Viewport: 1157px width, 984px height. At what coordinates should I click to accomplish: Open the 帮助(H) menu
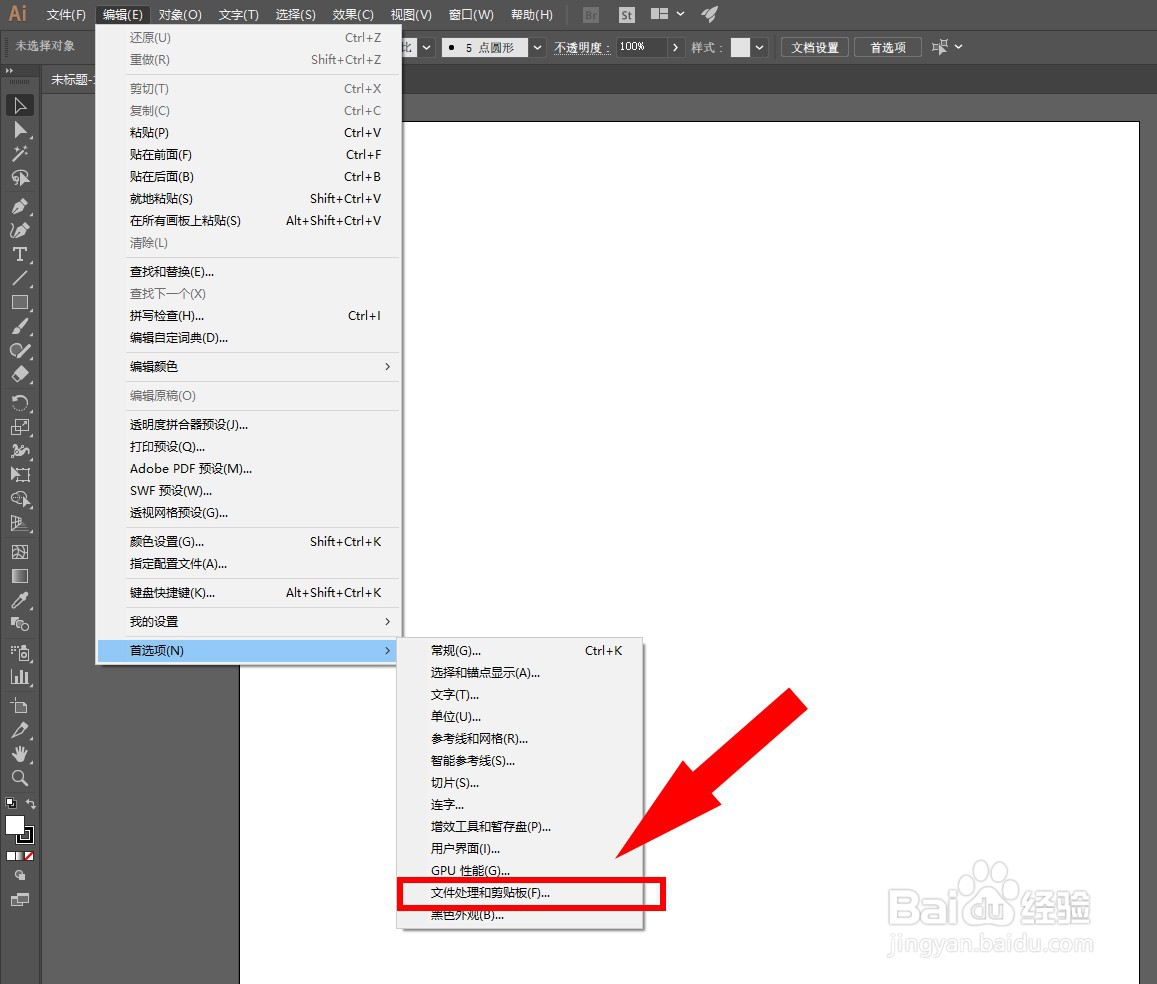pos(531,15)
